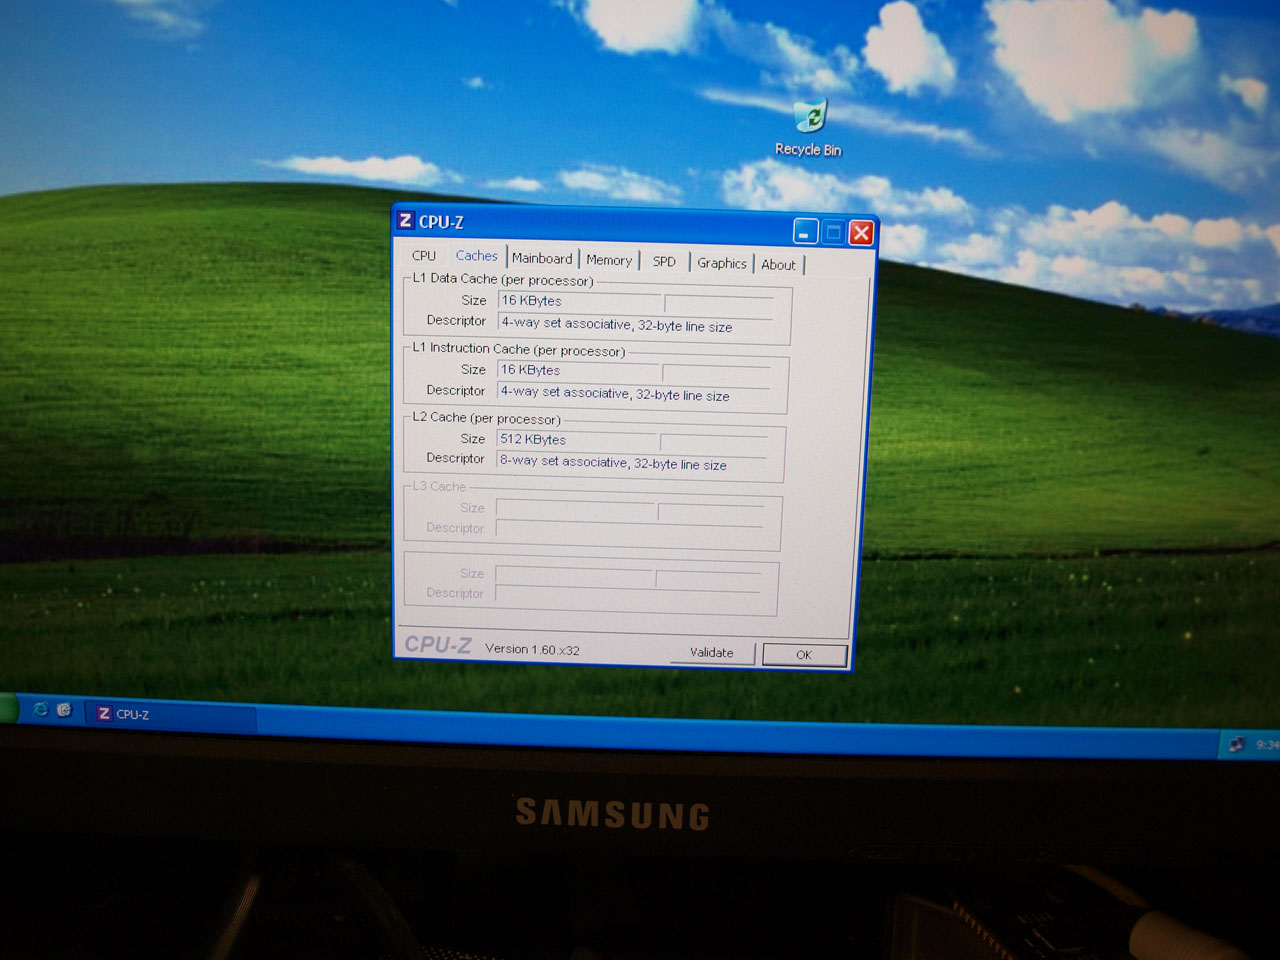Switch to the CPU tab

424,256
